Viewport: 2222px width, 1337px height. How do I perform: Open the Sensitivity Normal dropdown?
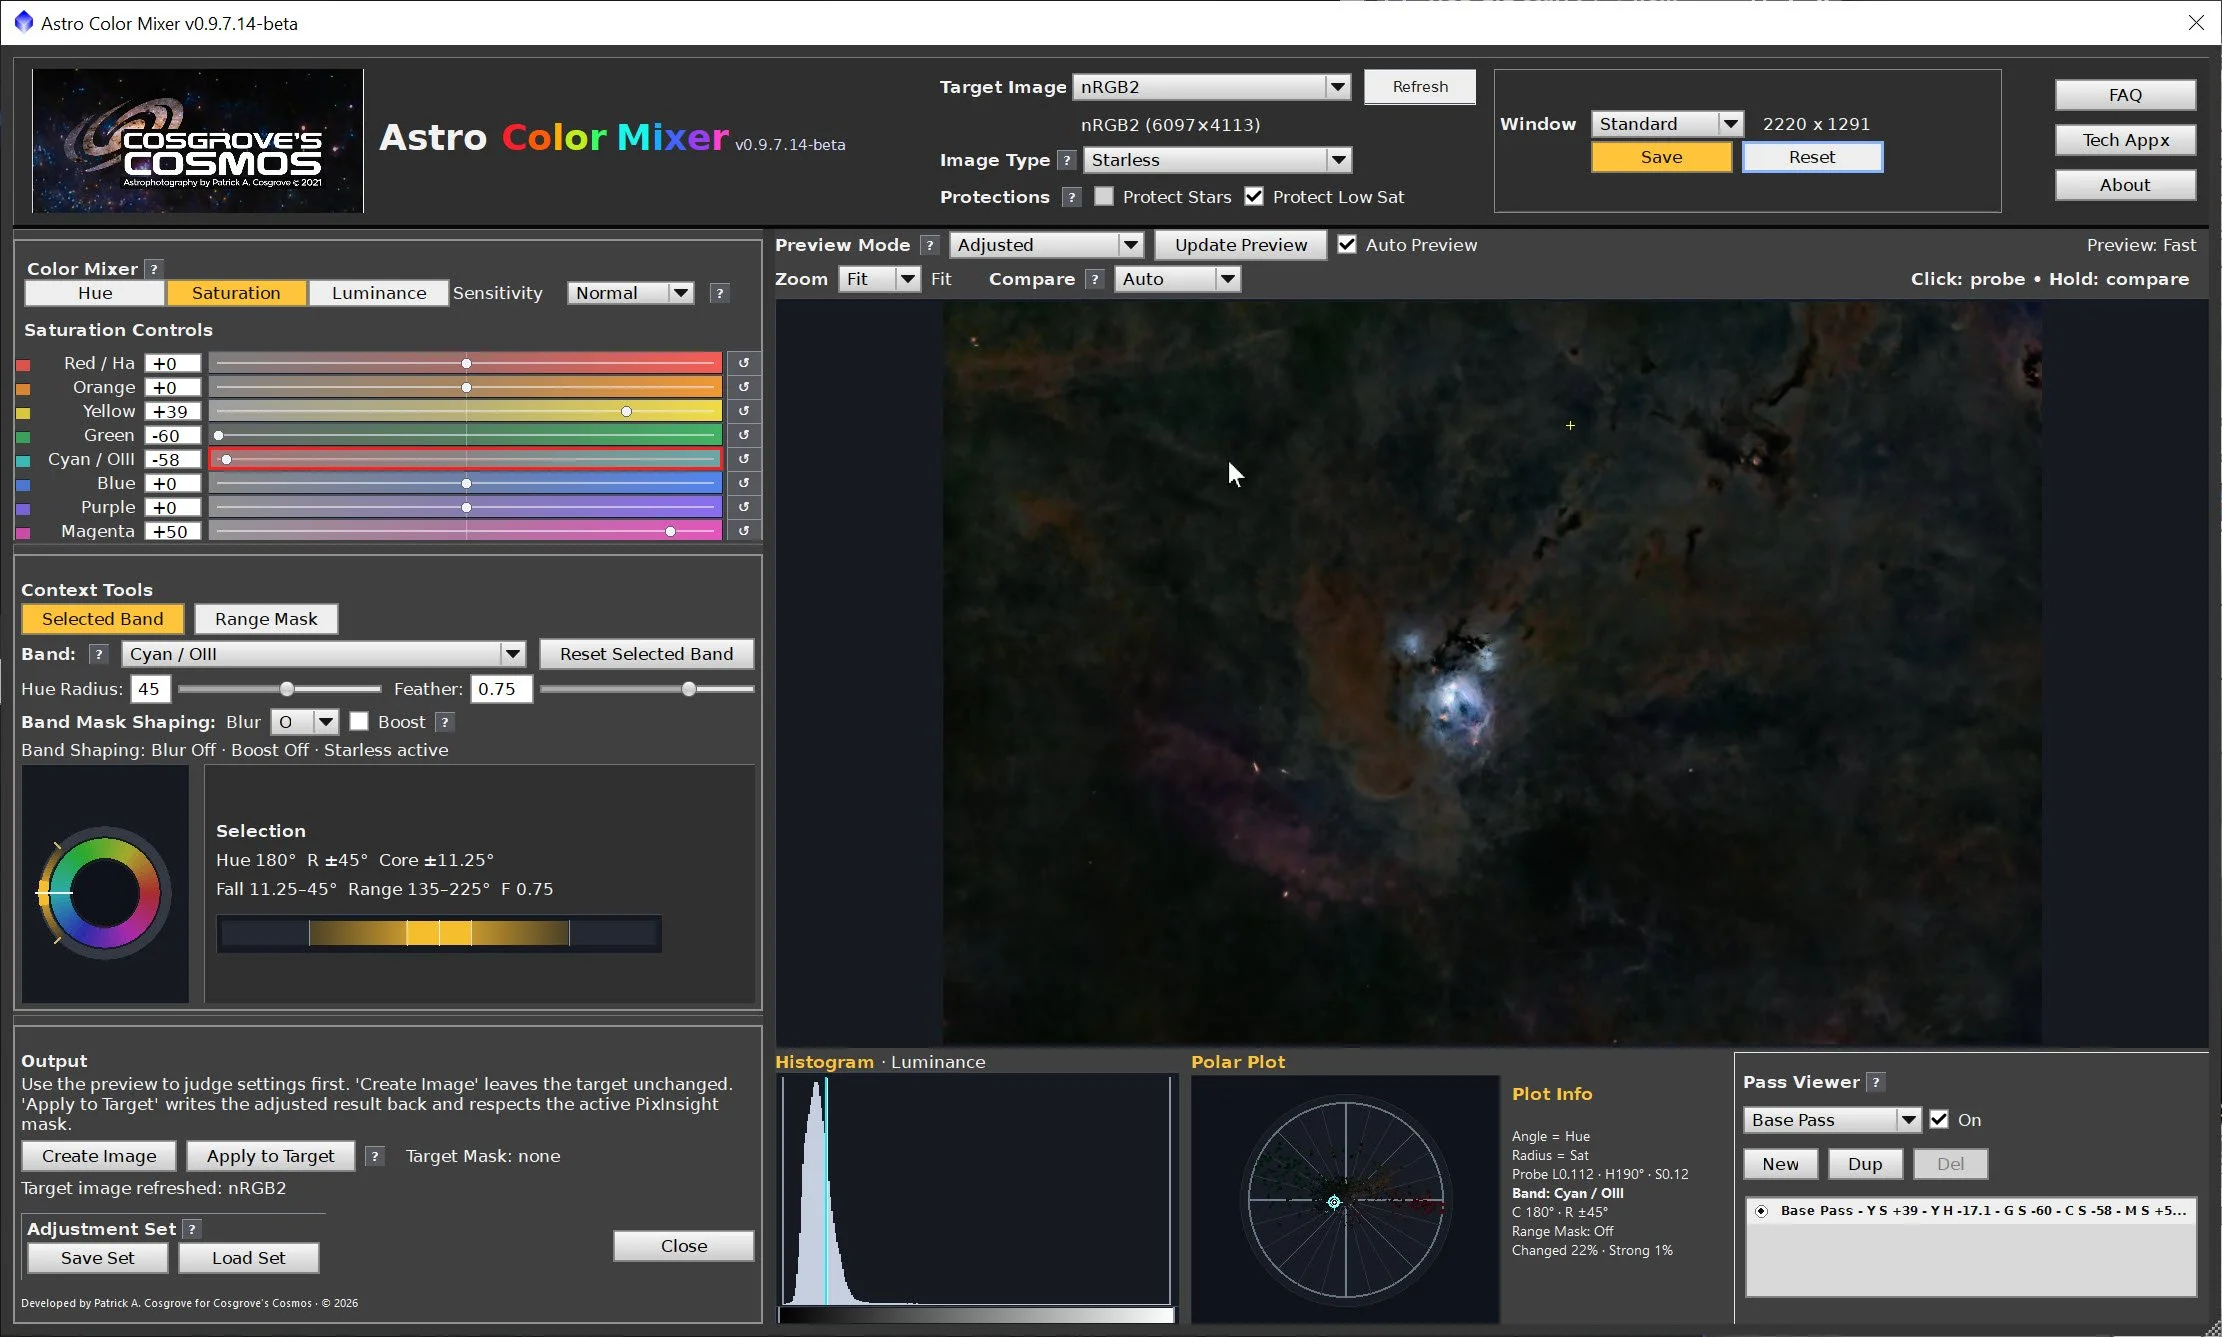pos(630,293)
